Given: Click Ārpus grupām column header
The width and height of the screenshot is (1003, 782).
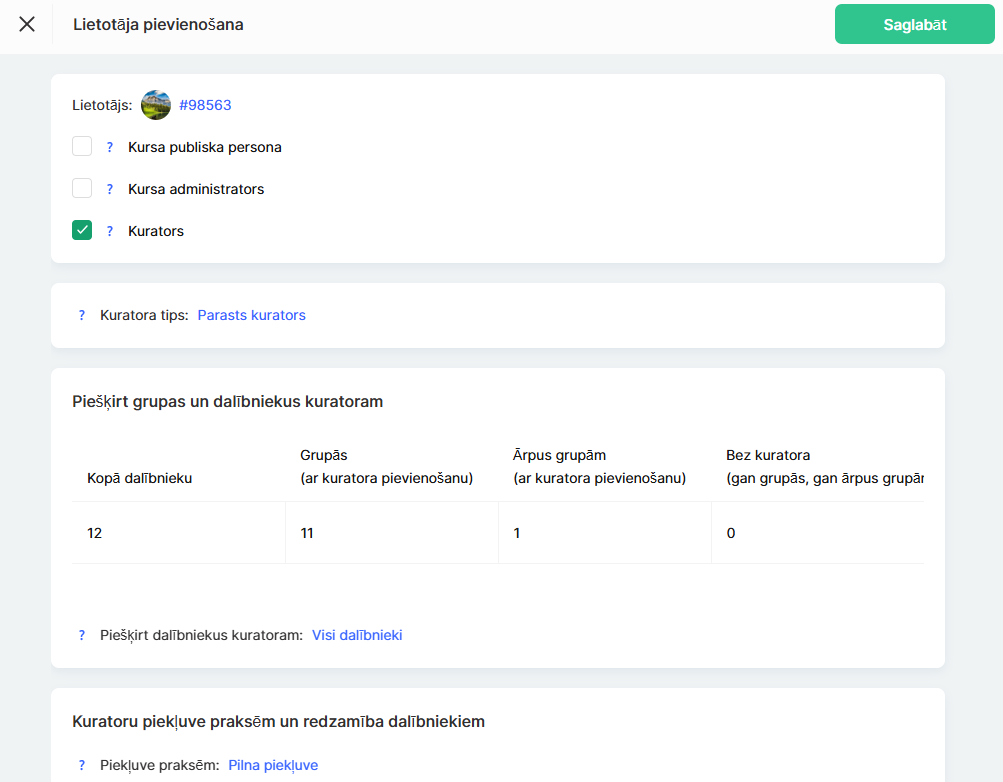Looking at the screenshot, I should pos(599,466).
